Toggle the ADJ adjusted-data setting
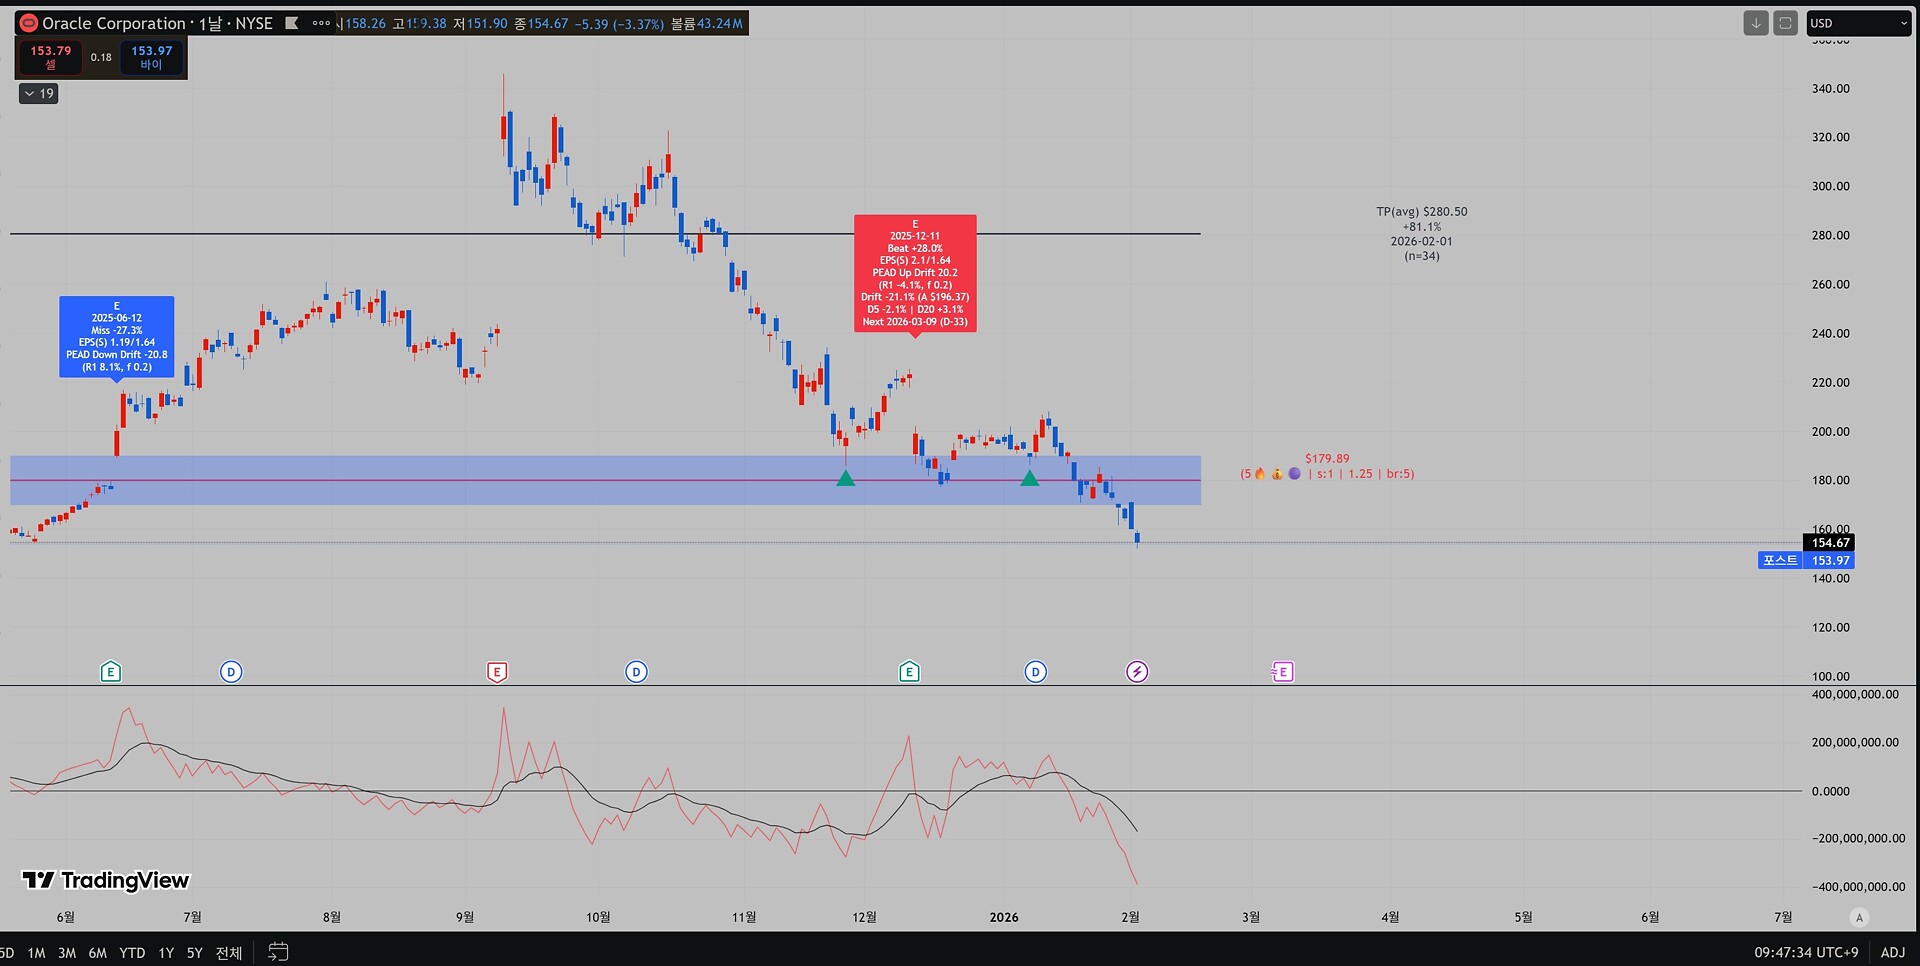1920x966 pixels. [1892, 952]
